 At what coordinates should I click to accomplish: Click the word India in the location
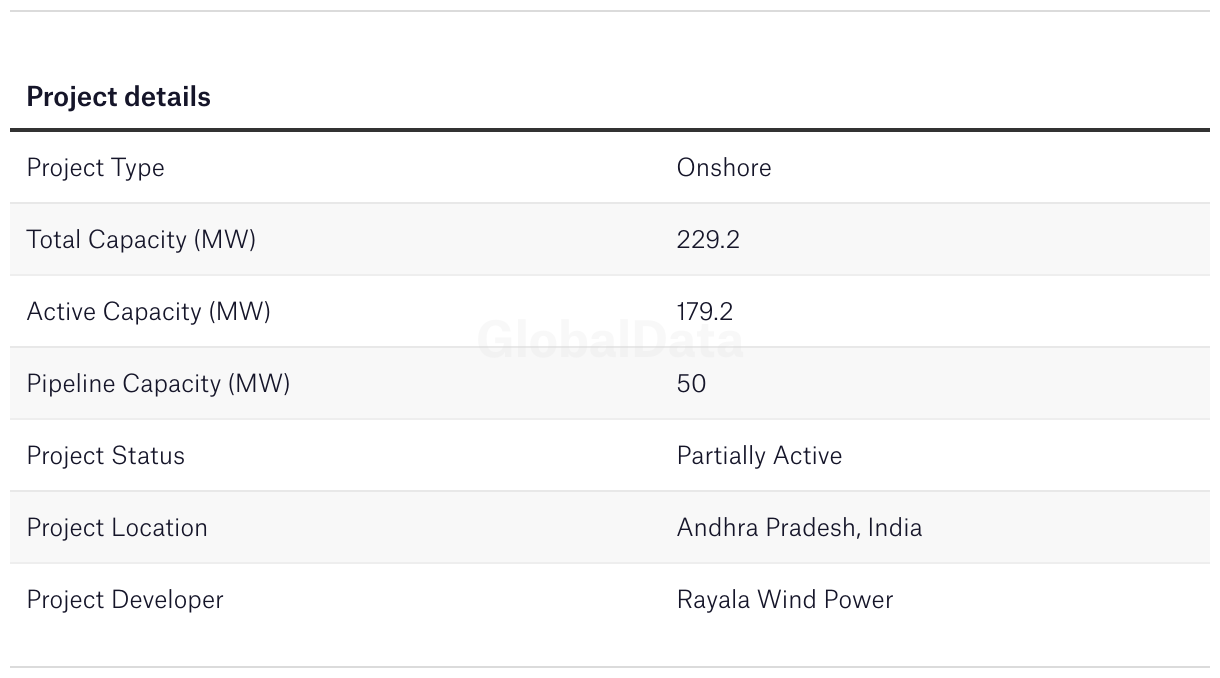point(895,528)
